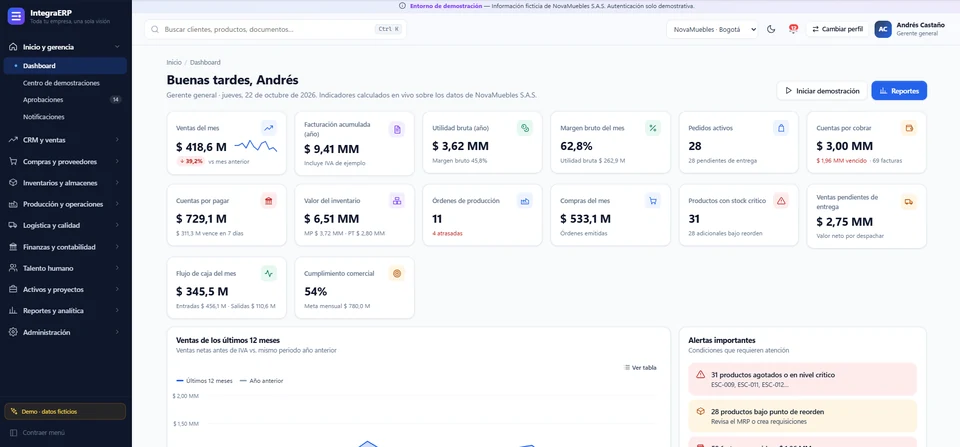
Task: Click the Demo · datos ficticios badge
Action: click(65, 411)
